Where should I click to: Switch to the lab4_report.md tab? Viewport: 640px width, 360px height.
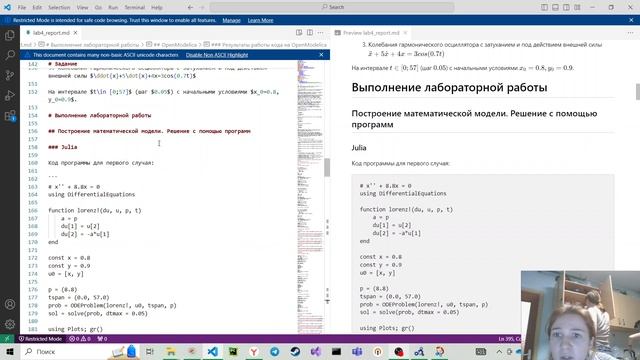[x=51, y=33]
